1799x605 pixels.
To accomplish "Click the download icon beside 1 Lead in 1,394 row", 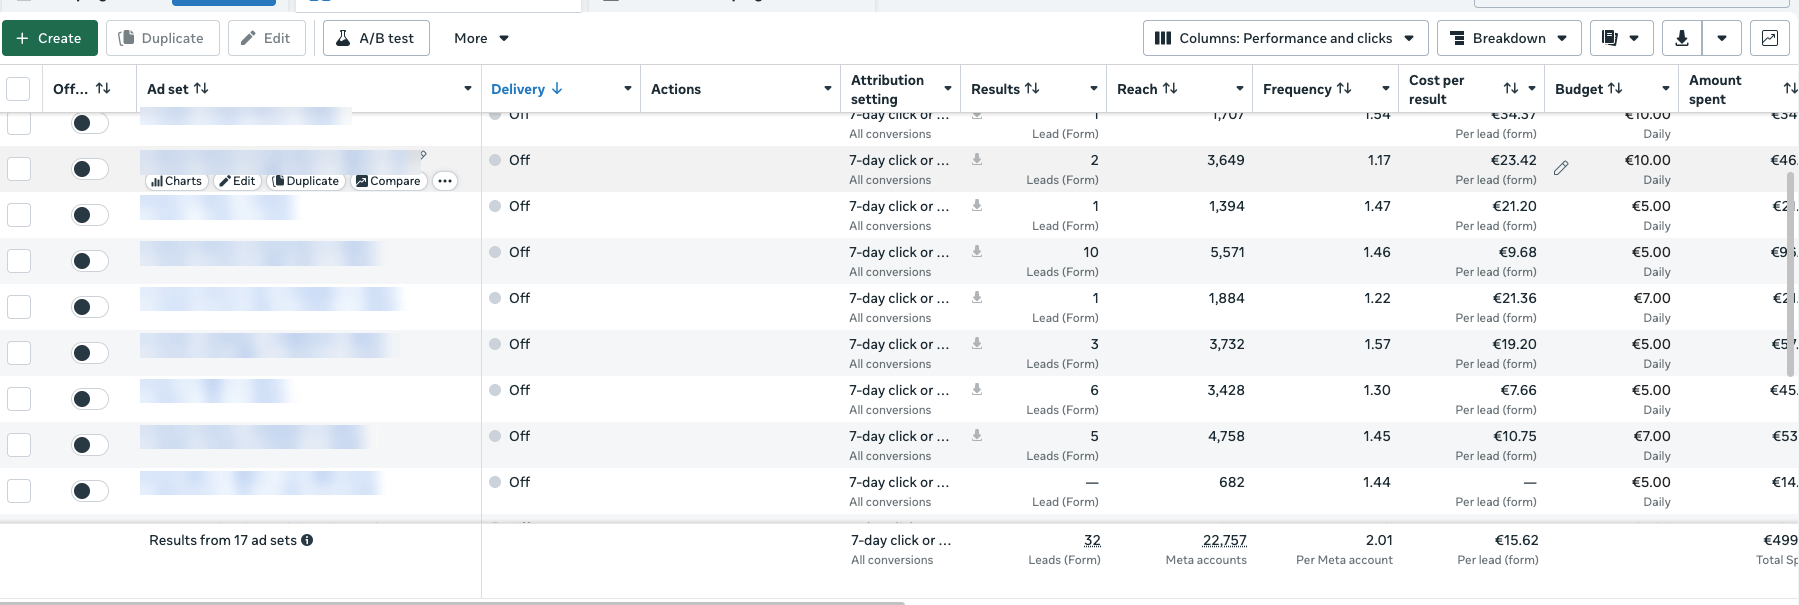I will point(977,205).
